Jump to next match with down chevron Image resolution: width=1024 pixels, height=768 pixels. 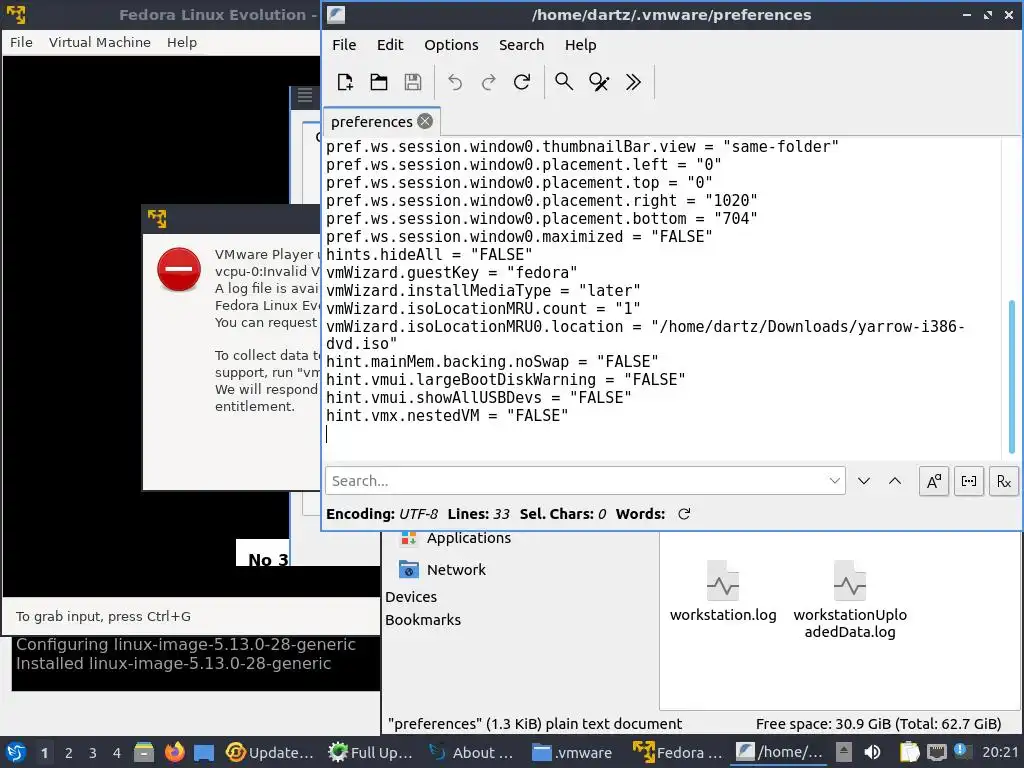864,481
